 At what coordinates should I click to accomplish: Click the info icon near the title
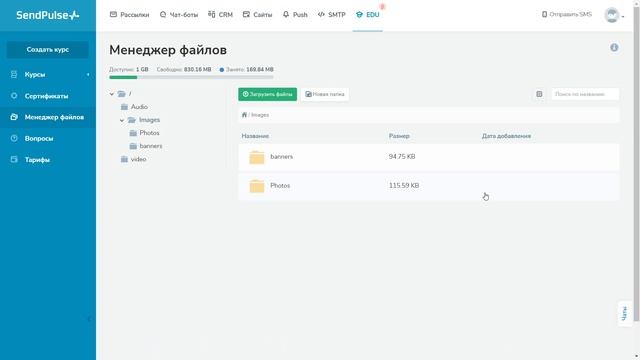(x=614, y=48)
